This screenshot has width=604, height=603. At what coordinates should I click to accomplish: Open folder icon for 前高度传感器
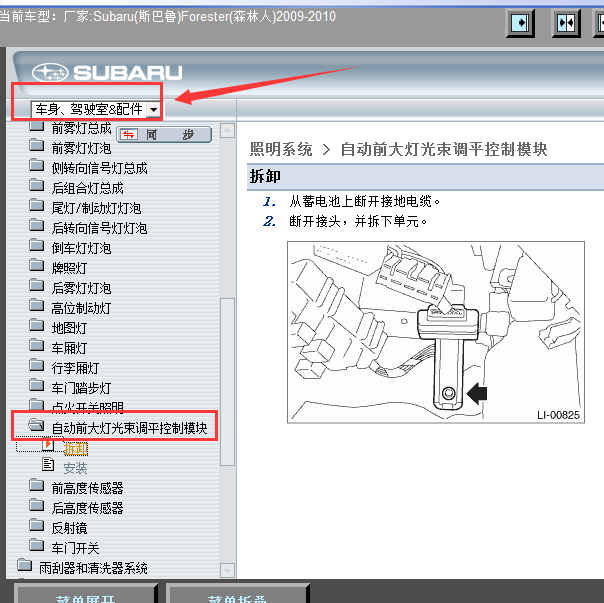[37, 485]
